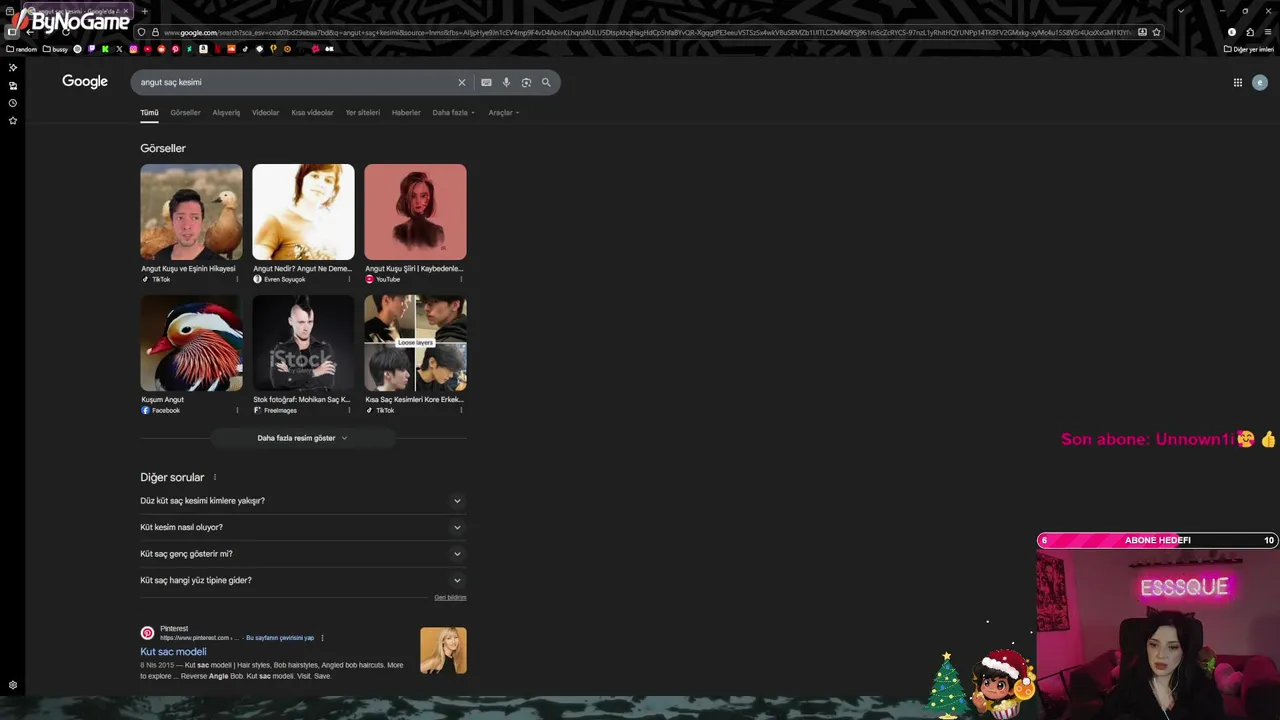The width and height of the screenshot is (1280, 720).
Task: Clear the Google search box with X
Action: pos(462,83)
